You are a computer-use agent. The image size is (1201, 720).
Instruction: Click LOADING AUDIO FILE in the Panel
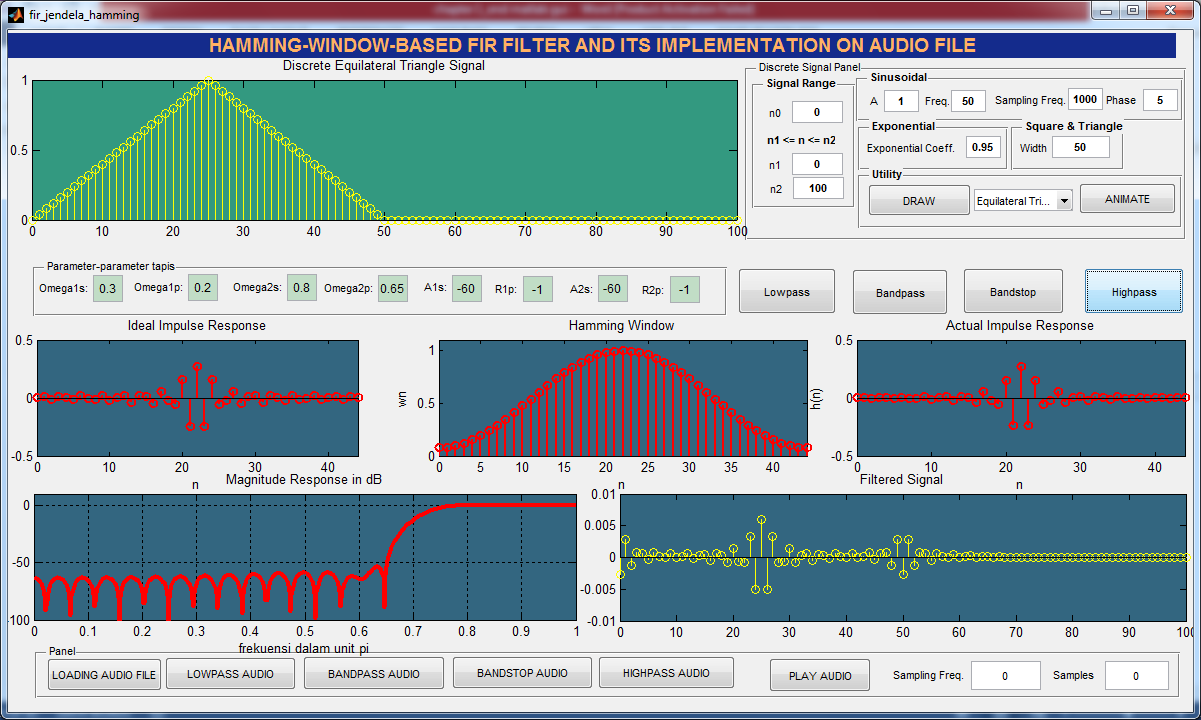[103, 673]
